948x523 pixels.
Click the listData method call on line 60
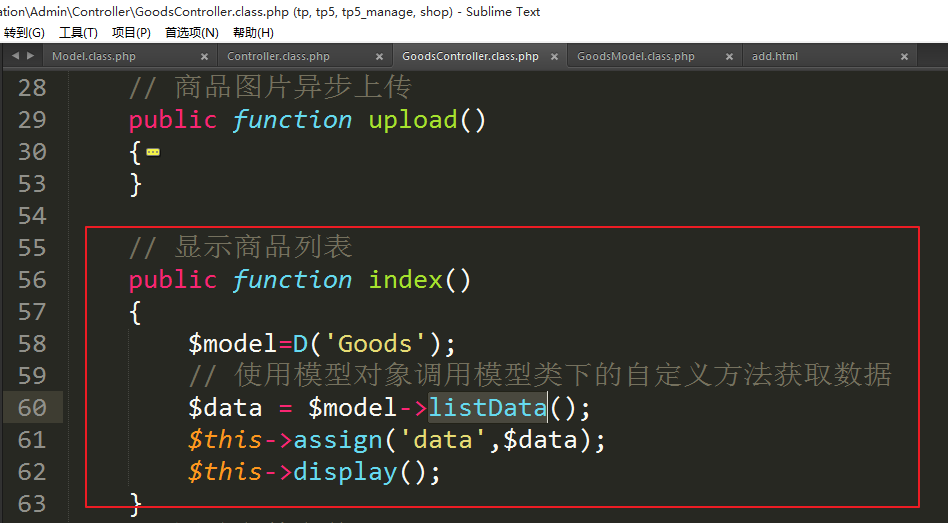pyautogui.click(x=487, y=408)
